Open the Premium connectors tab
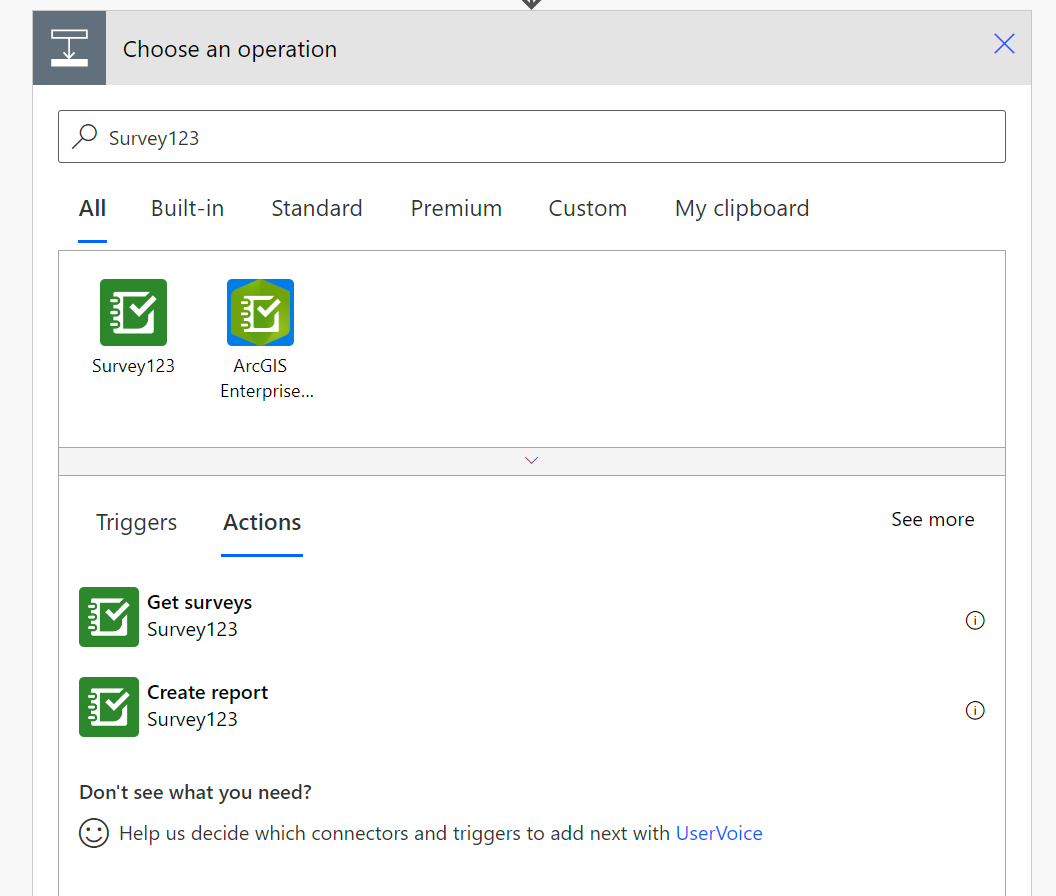The width and height of the screenshot is (1056, 896). pyautogui.click(x=456, y=208)
